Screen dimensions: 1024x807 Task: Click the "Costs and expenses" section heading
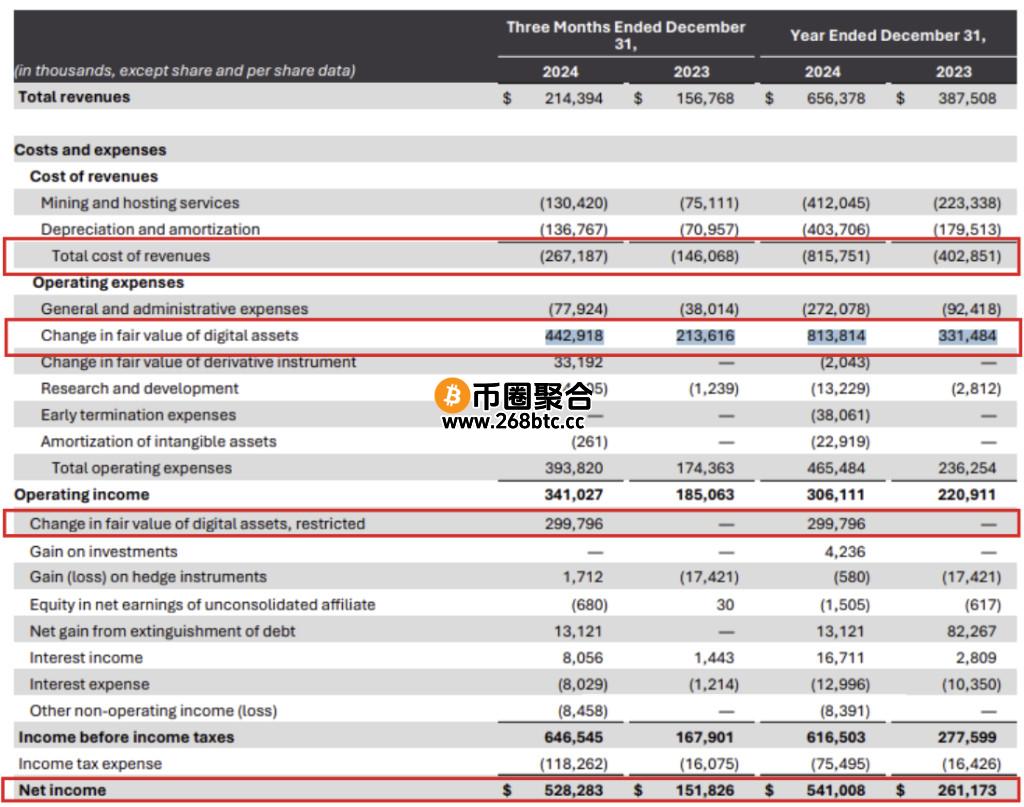click(x=90, y=150)
